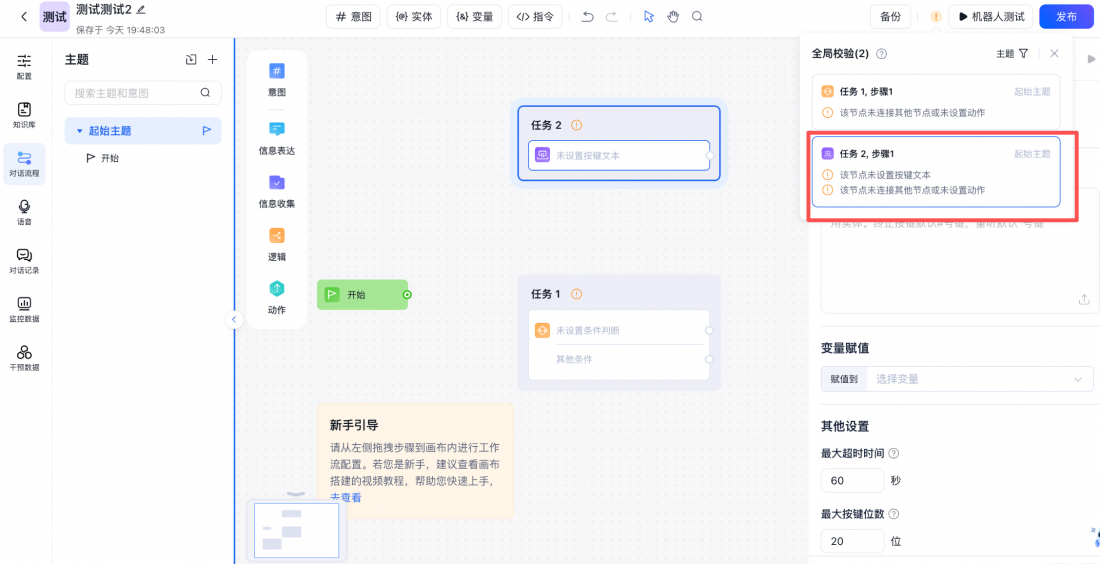Click help icon beside 最大超时时间
Image resolution: width=1100 pixels, height=564 pixels.
point(894,453)
